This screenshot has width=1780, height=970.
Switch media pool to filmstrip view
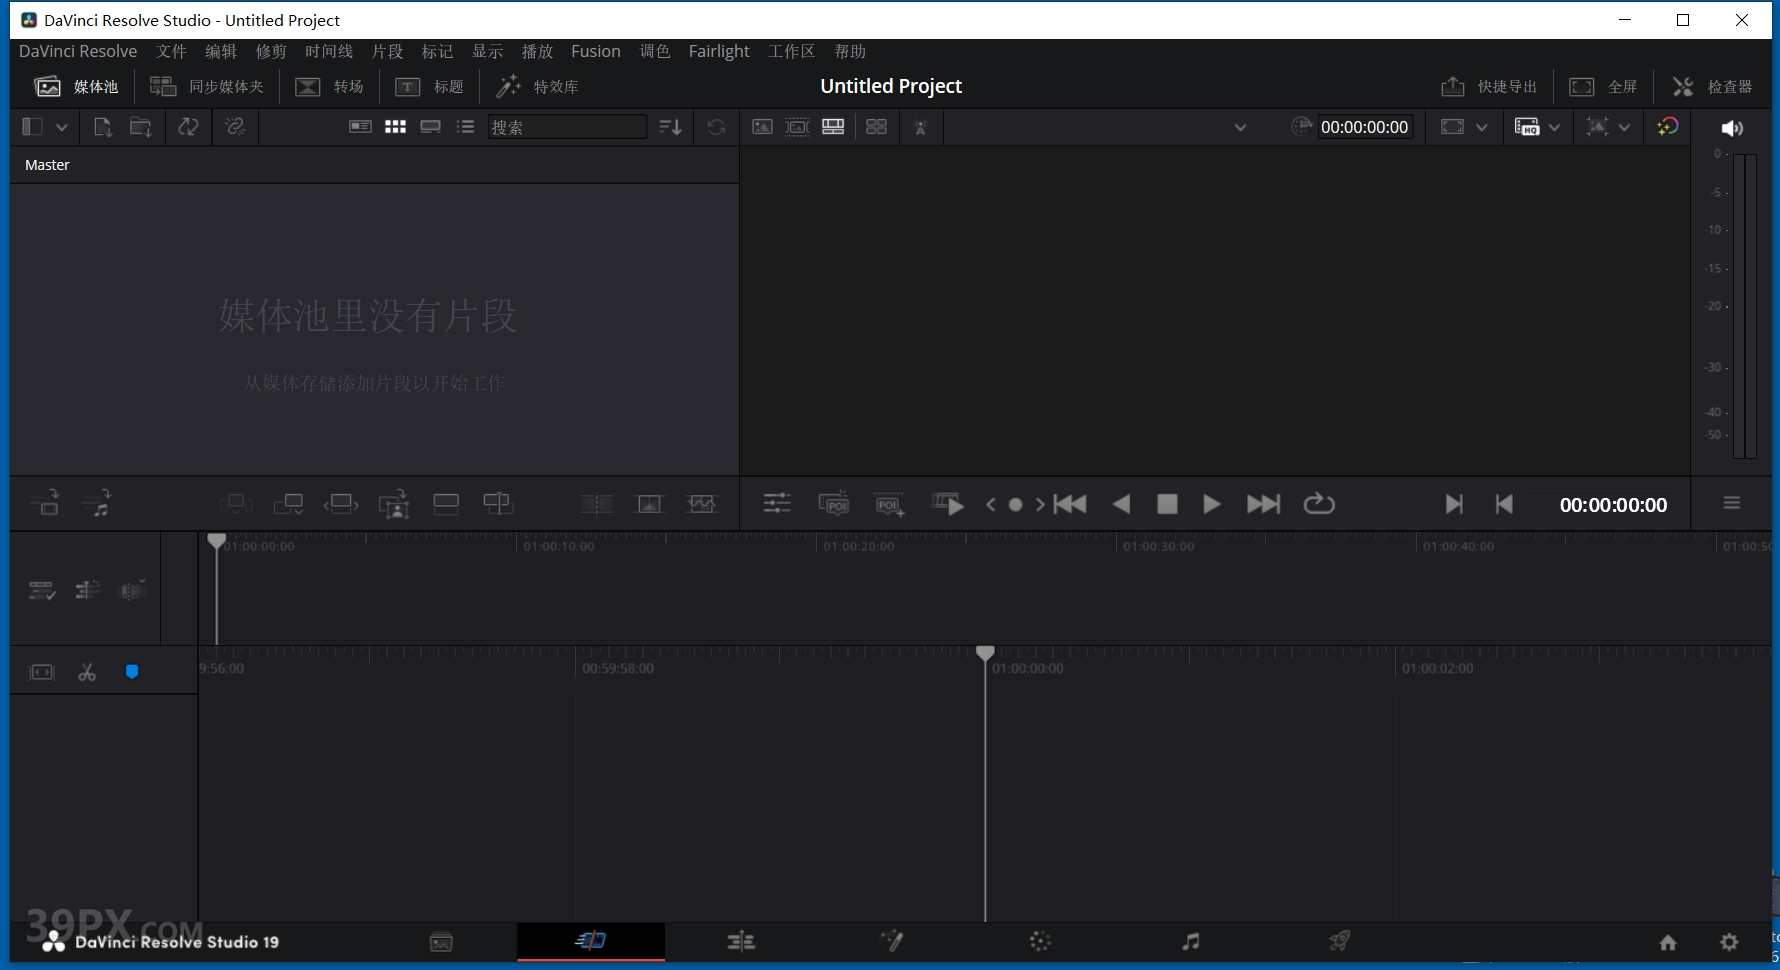pyautogui.click(x=431, y=127)
